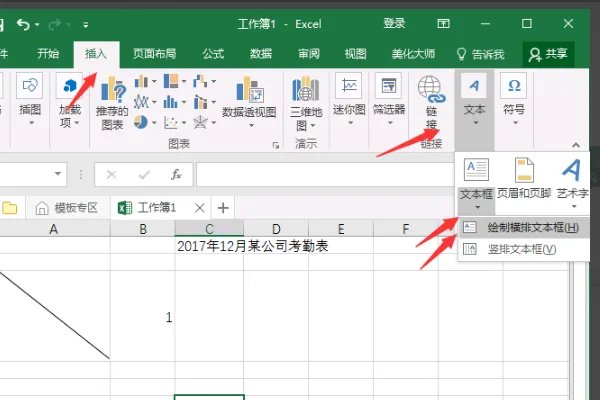Insert a hierarchy chart
The image size is (600, 400).
(x=171, y=81)
